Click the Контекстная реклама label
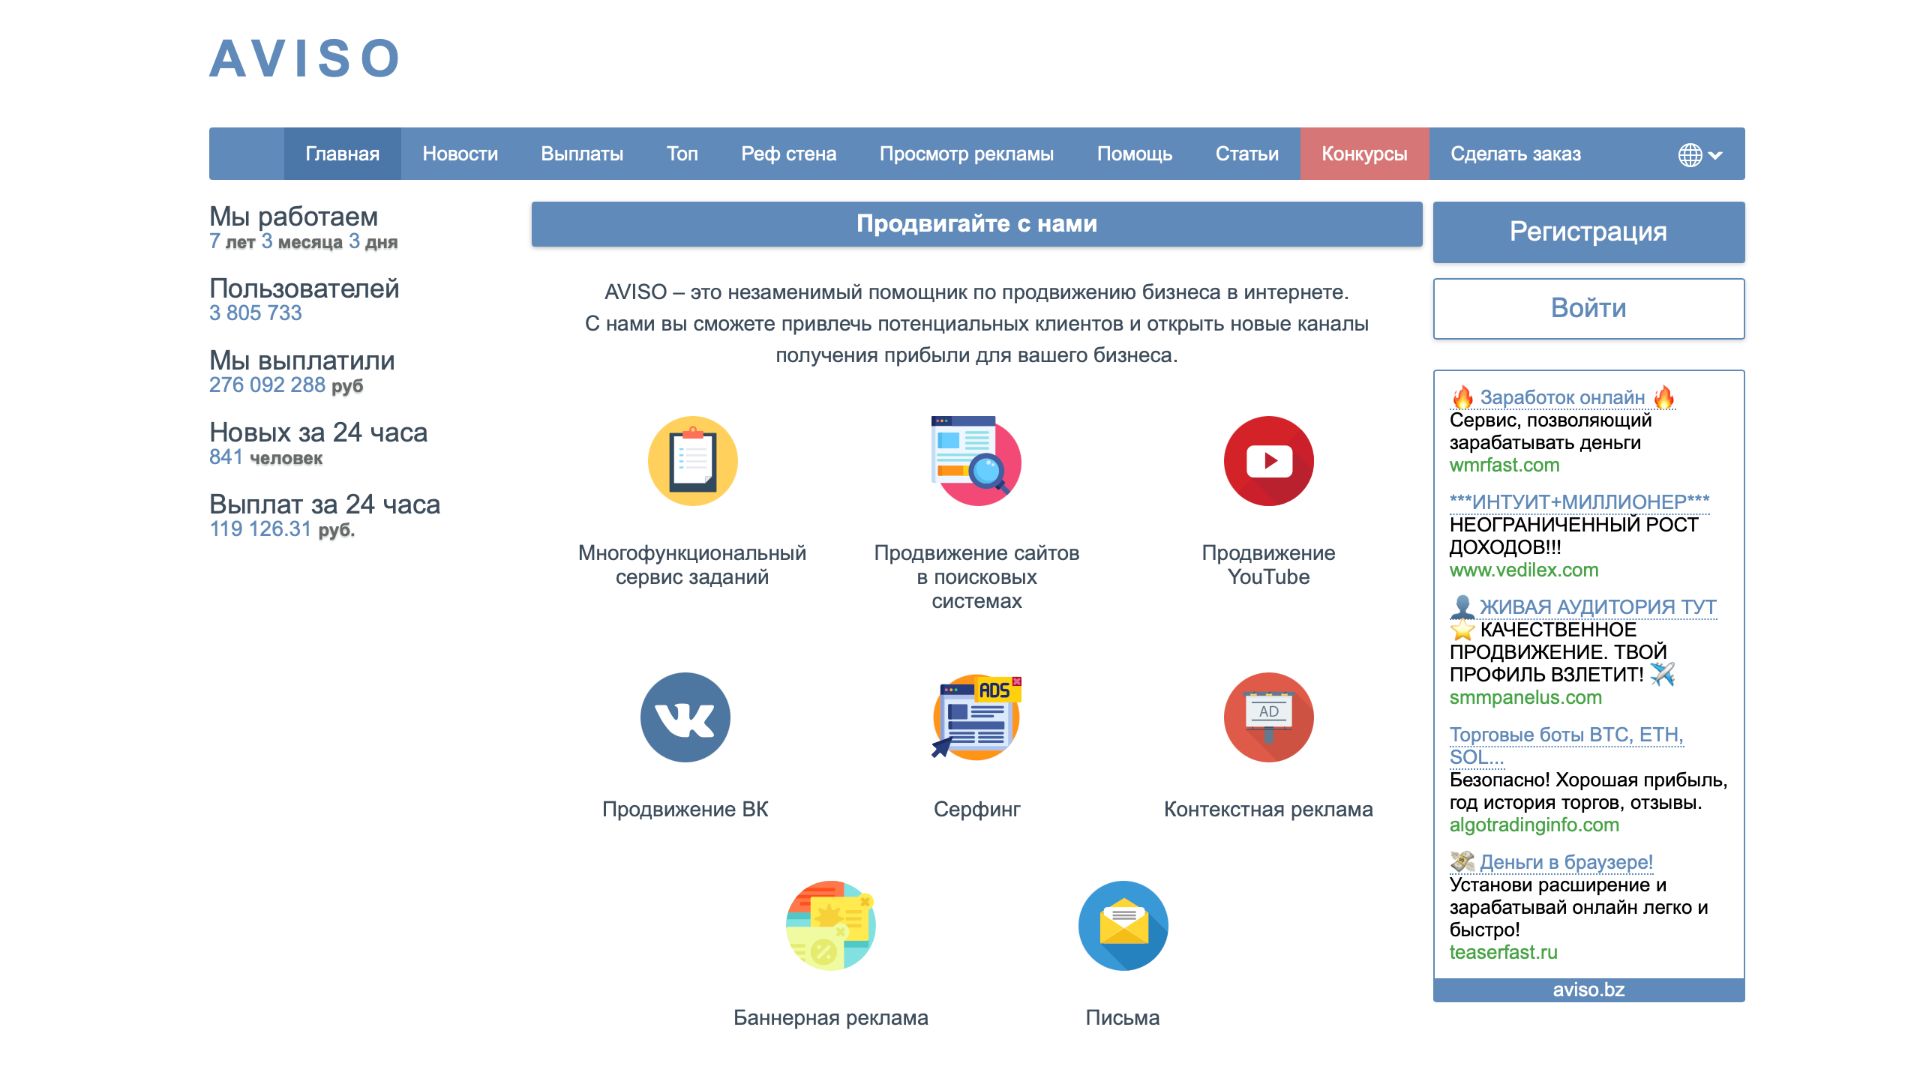This screenshot has height=1078, width=1920. (1268, 809)
